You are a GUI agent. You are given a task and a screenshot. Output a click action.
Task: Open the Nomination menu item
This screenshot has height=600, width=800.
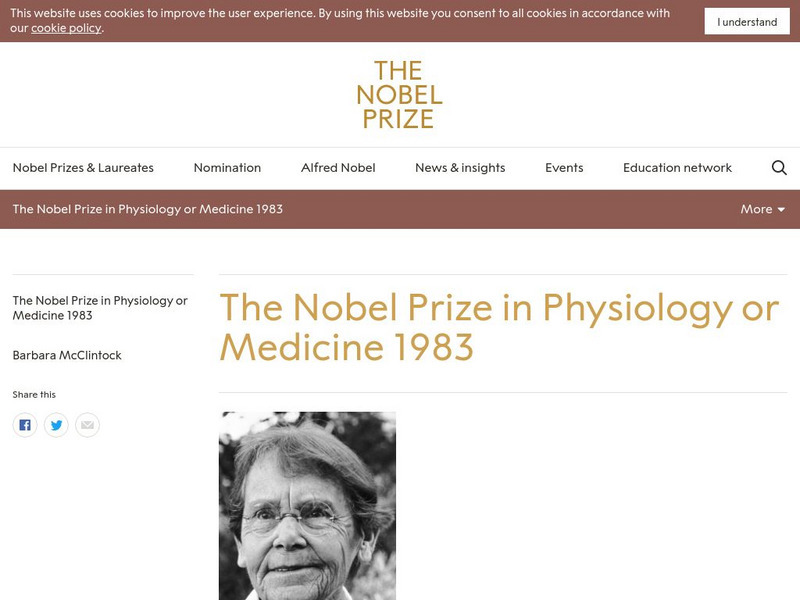click(x=227, y=168)
